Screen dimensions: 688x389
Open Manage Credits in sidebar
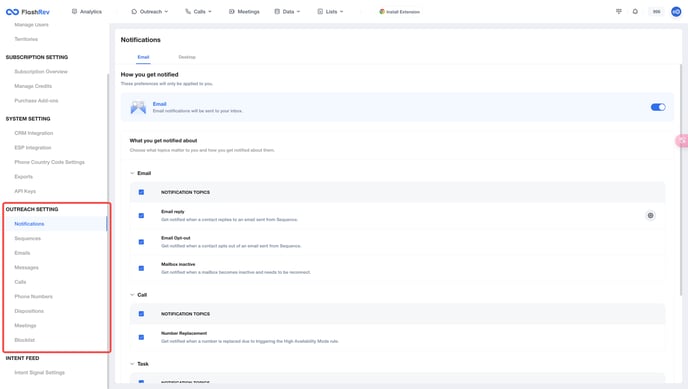[x=33, y=86]
